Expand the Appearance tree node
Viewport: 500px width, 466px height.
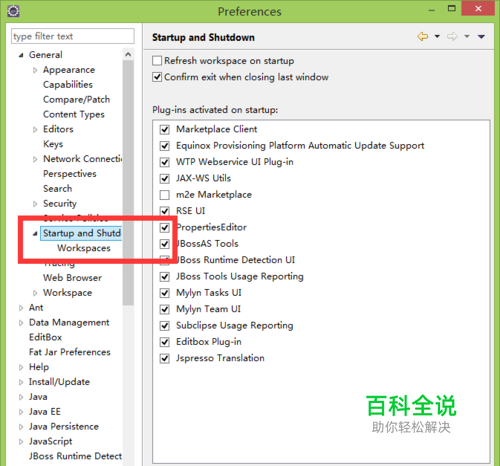[x=35, y=70]
